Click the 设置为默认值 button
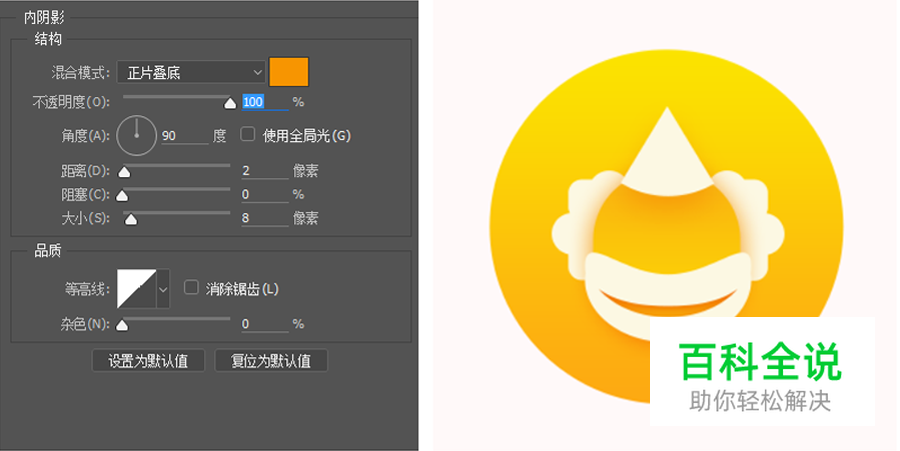 point(148,361)
